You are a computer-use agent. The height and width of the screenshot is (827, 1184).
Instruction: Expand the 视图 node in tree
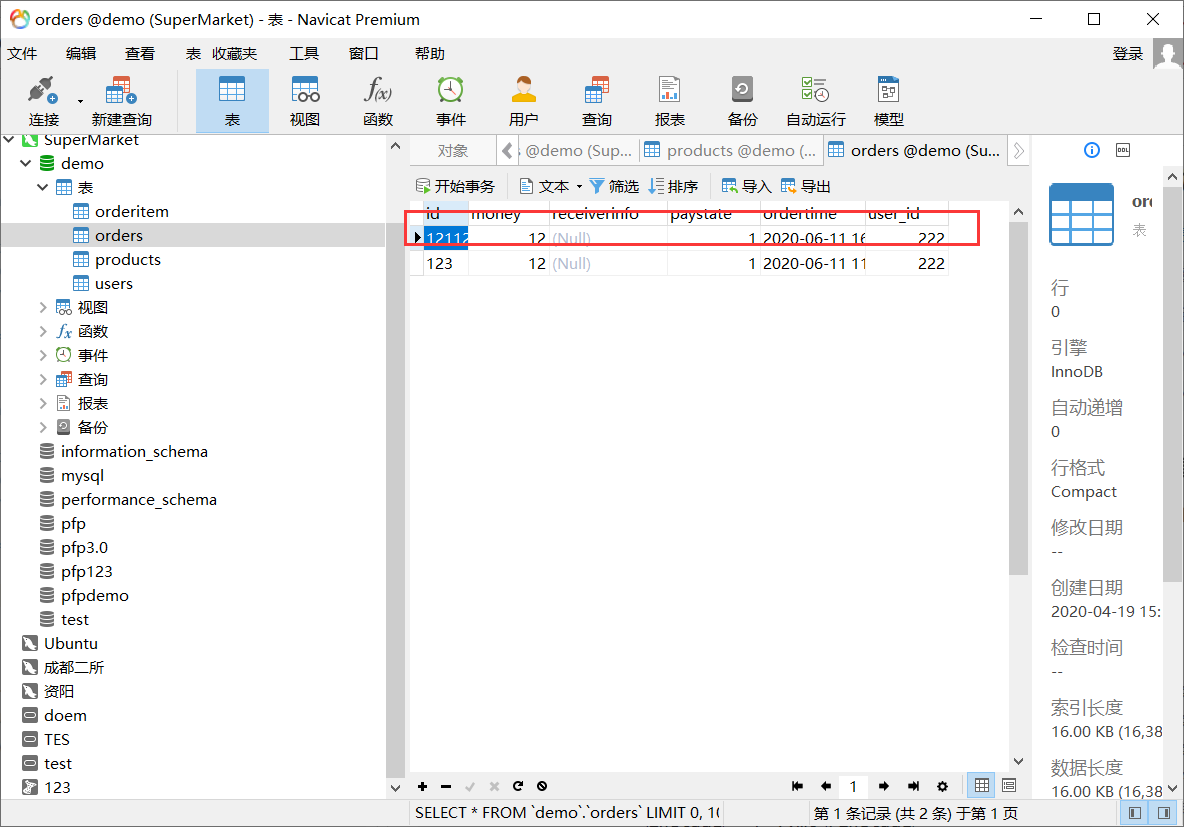42,307
